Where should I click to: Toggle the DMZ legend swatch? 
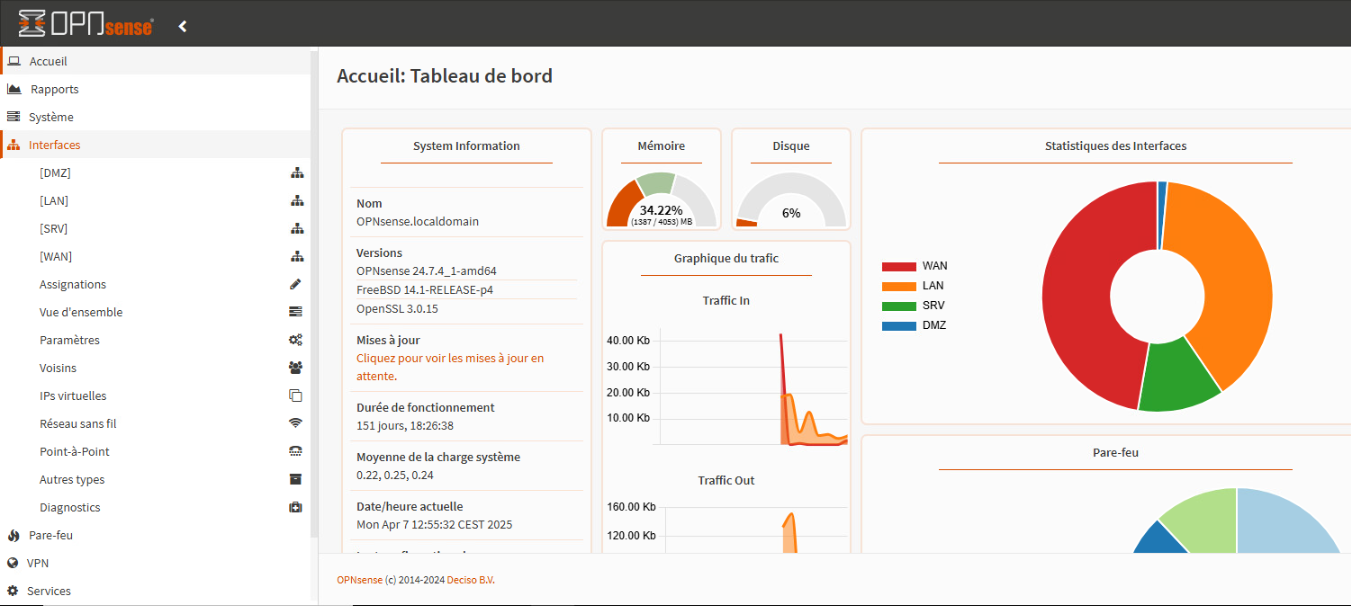pos(899,326)
